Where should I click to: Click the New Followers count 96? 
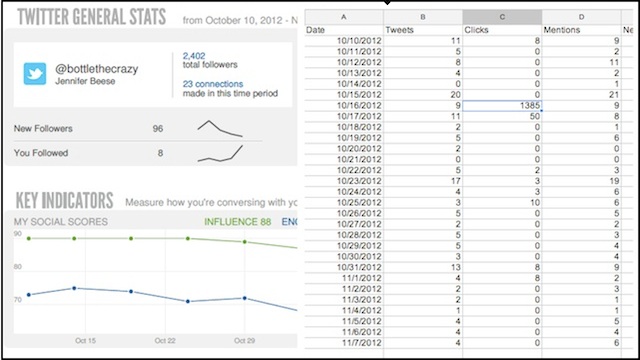158,129
